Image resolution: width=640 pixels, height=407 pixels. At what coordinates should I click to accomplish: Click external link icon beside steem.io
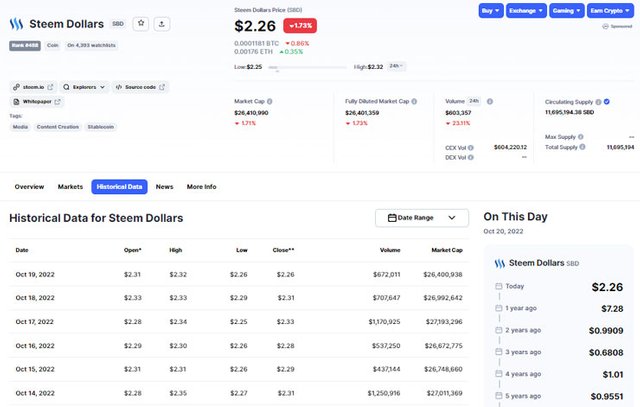(x=50, y=87)
